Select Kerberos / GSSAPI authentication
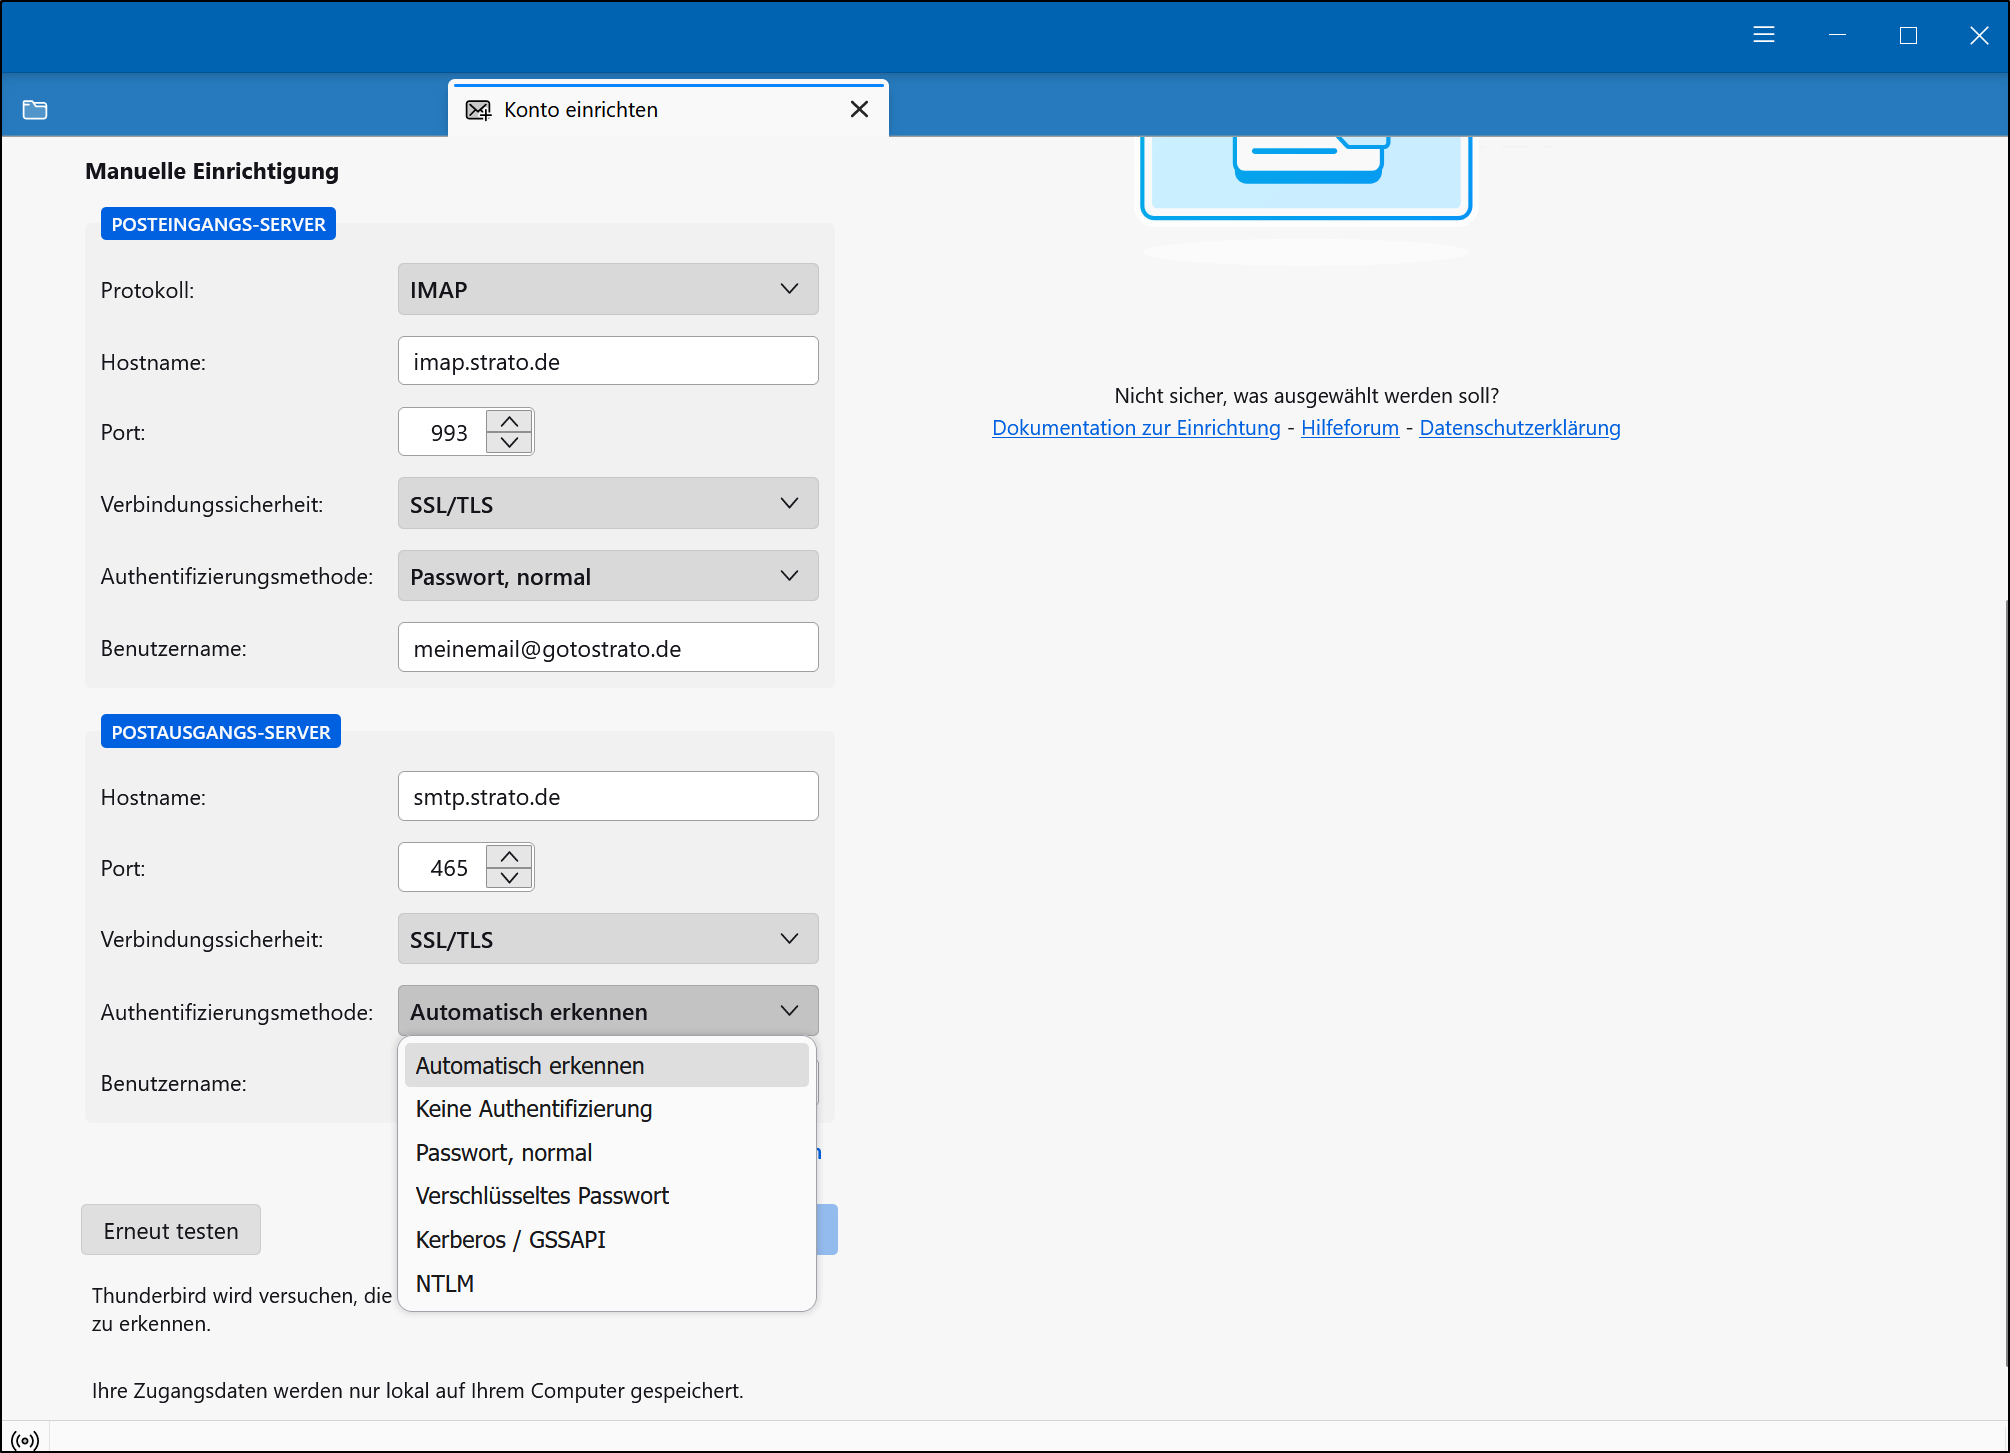The image size is (2010, 1453). coord(510,1240)
